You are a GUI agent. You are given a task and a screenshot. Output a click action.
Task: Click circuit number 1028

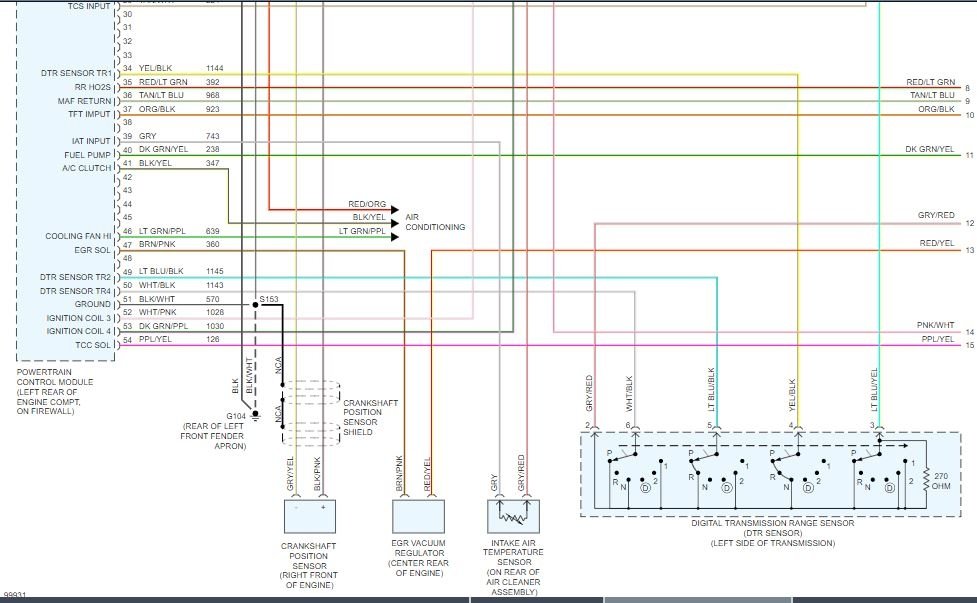(214, 312)
